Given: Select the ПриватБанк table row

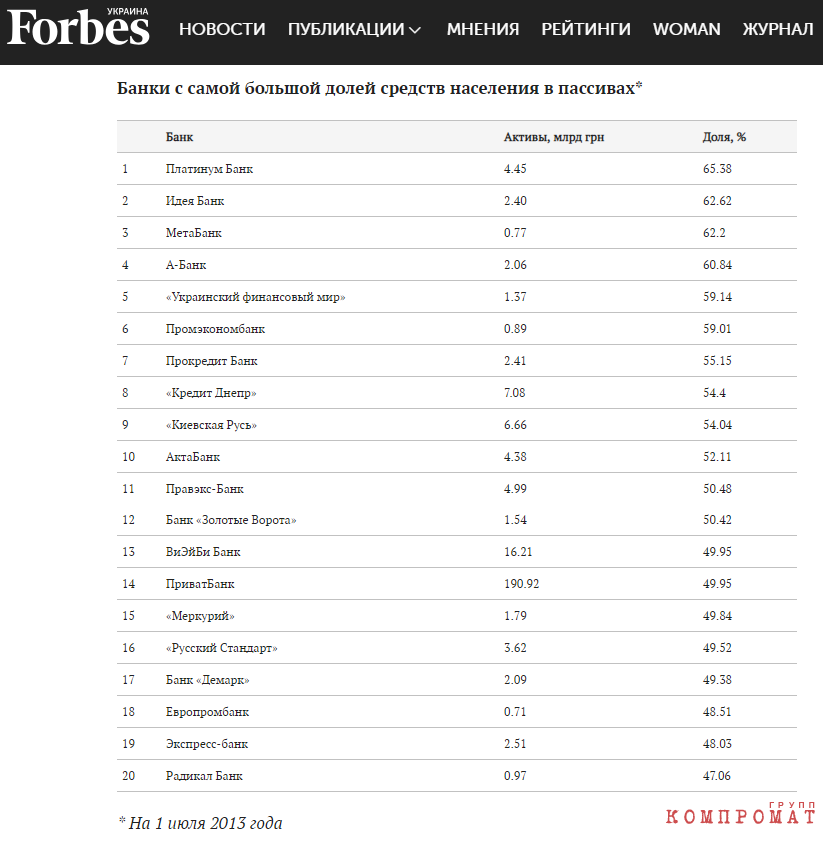Looking at the screenshot, I should tap(457, 584).
